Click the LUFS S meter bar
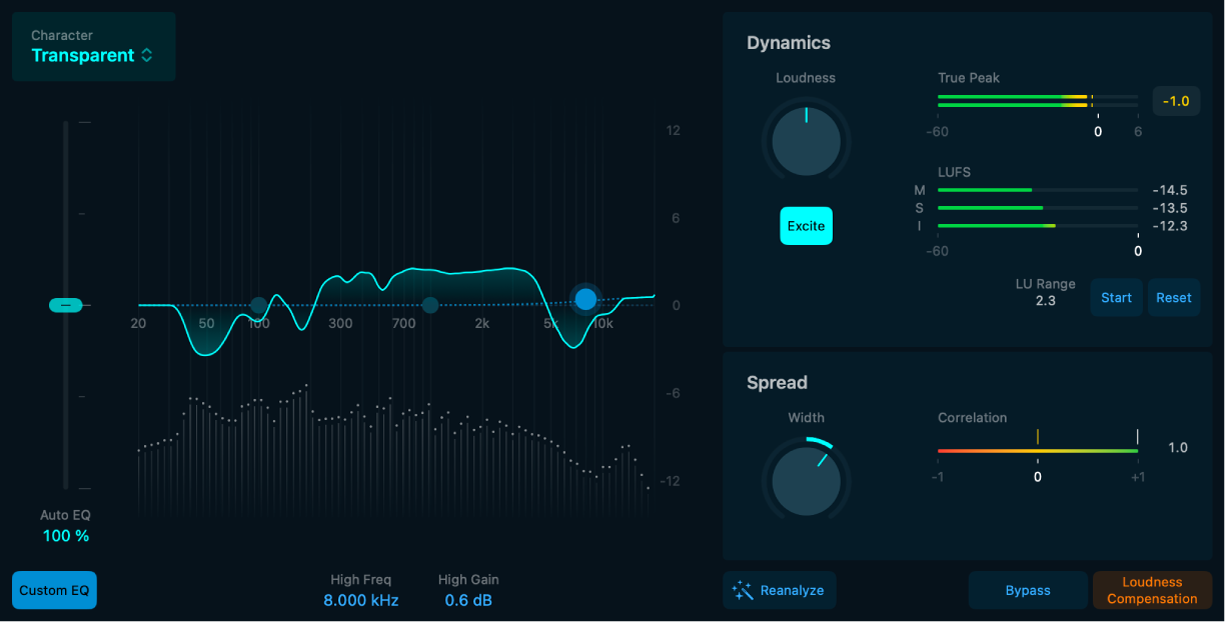This screenshot has width=1226, height=622. click(x=1038, y=208)
